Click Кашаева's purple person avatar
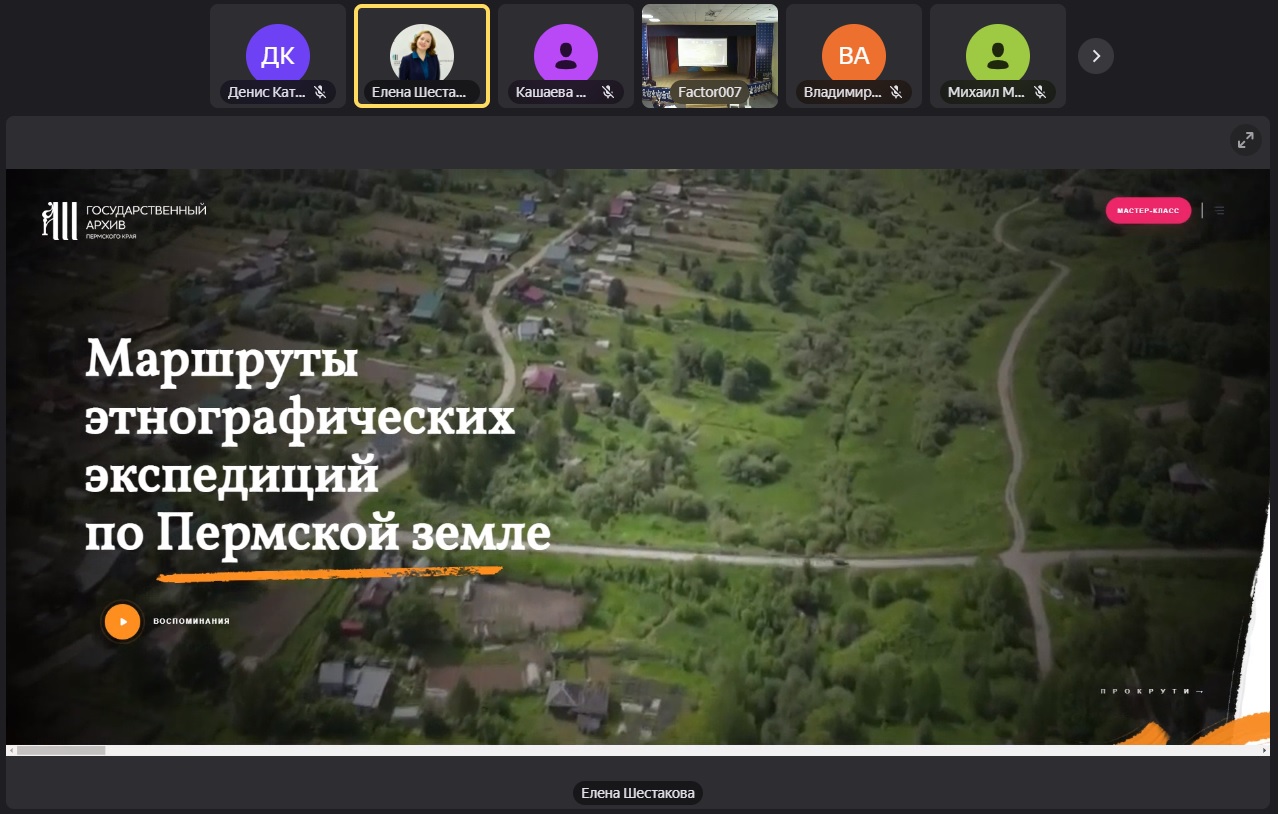The width and height of the screenshot is (1280, 814). coord(565,56)
